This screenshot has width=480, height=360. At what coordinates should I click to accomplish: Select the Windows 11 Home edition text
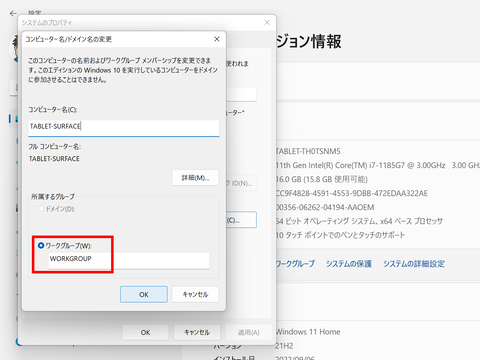[x=308, y=332]
